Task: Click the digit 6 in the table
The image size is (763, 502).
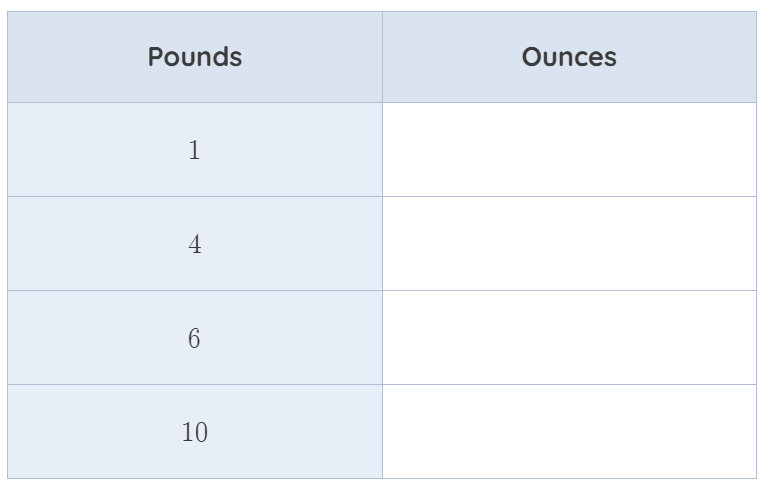Action: pyautogui.click(x=194, y=338)
